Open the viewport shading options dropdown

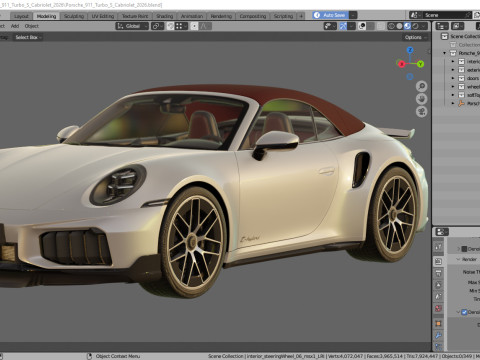(x=424, y=26)
